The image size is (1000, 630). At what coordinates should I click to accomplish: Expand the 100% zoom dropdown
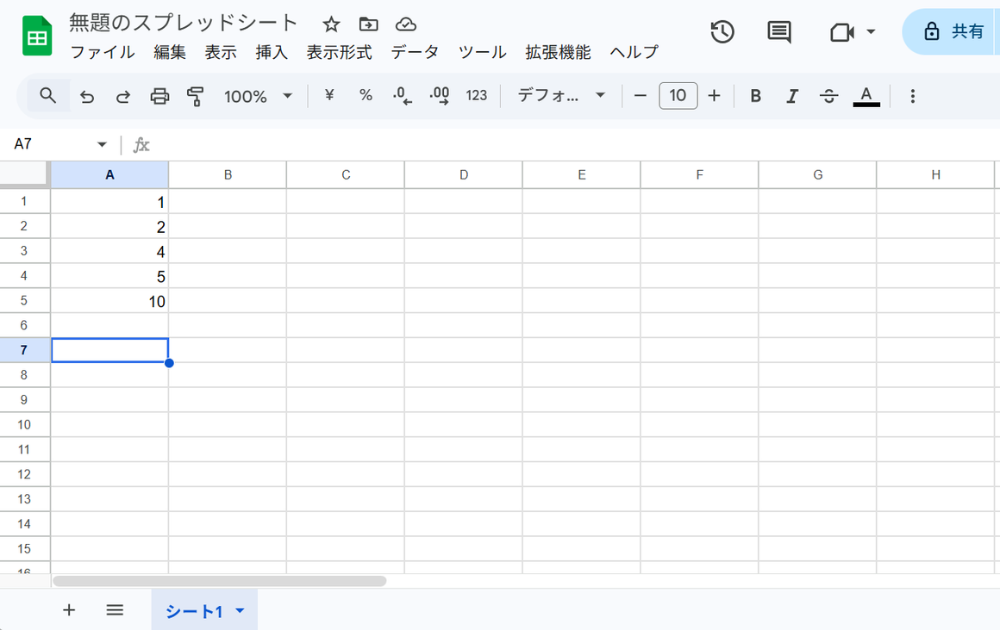pos(258,96)
